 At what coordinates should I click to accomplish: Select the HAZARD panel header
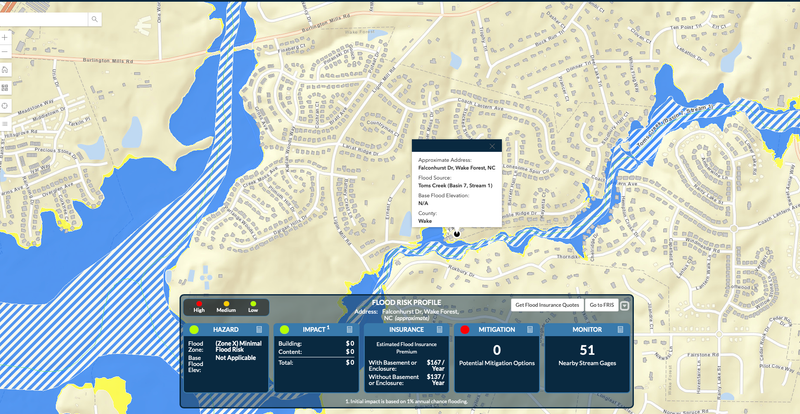point(226,330)
